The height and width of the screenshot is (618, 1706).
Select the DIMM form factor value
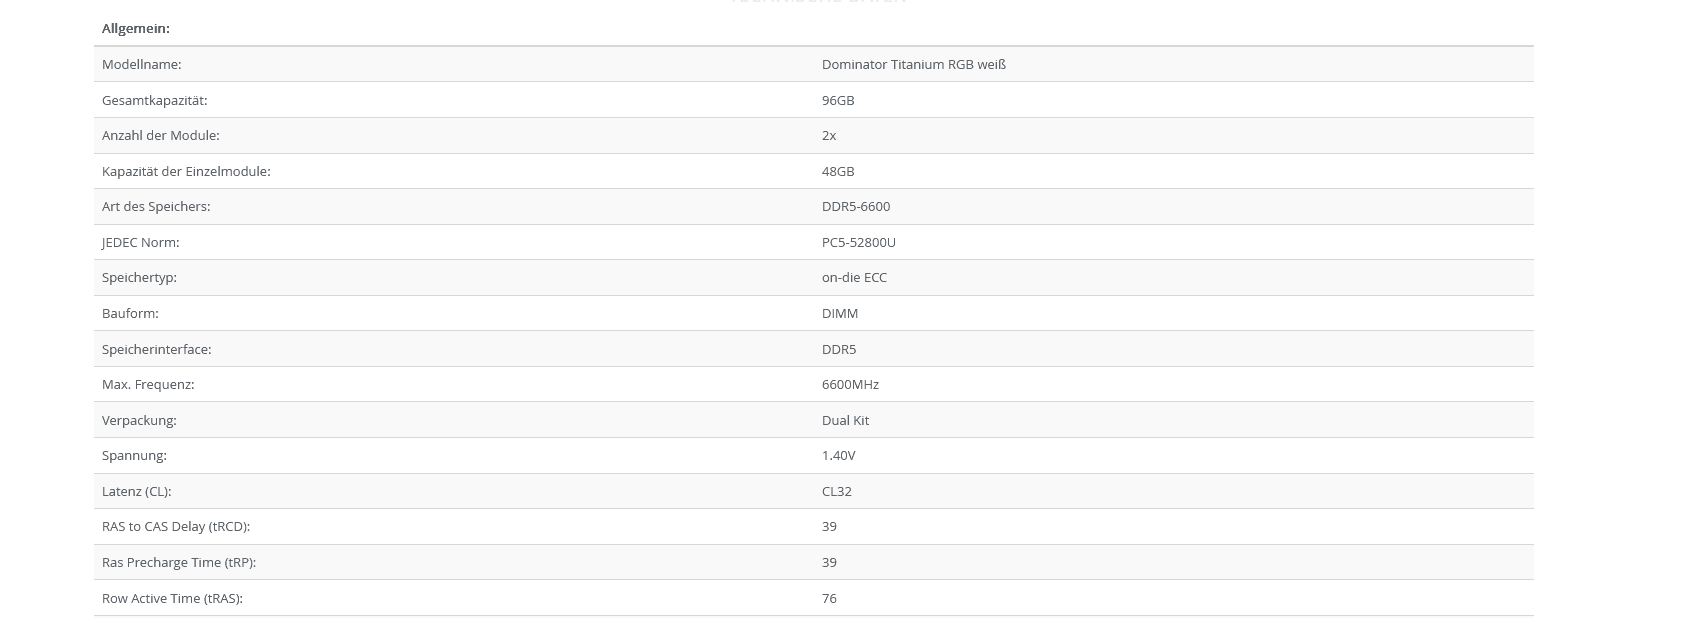(x=840, y=313)
